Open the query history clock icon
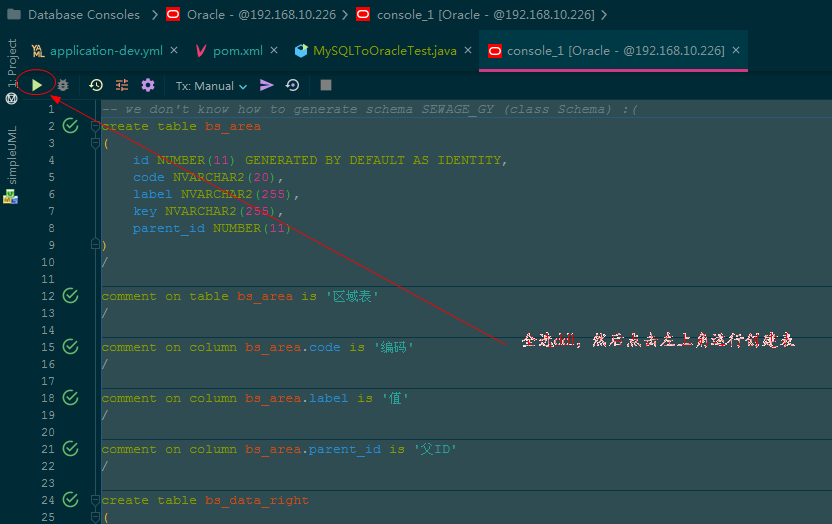This screenshot has height=524, width=832. [96, 85]
